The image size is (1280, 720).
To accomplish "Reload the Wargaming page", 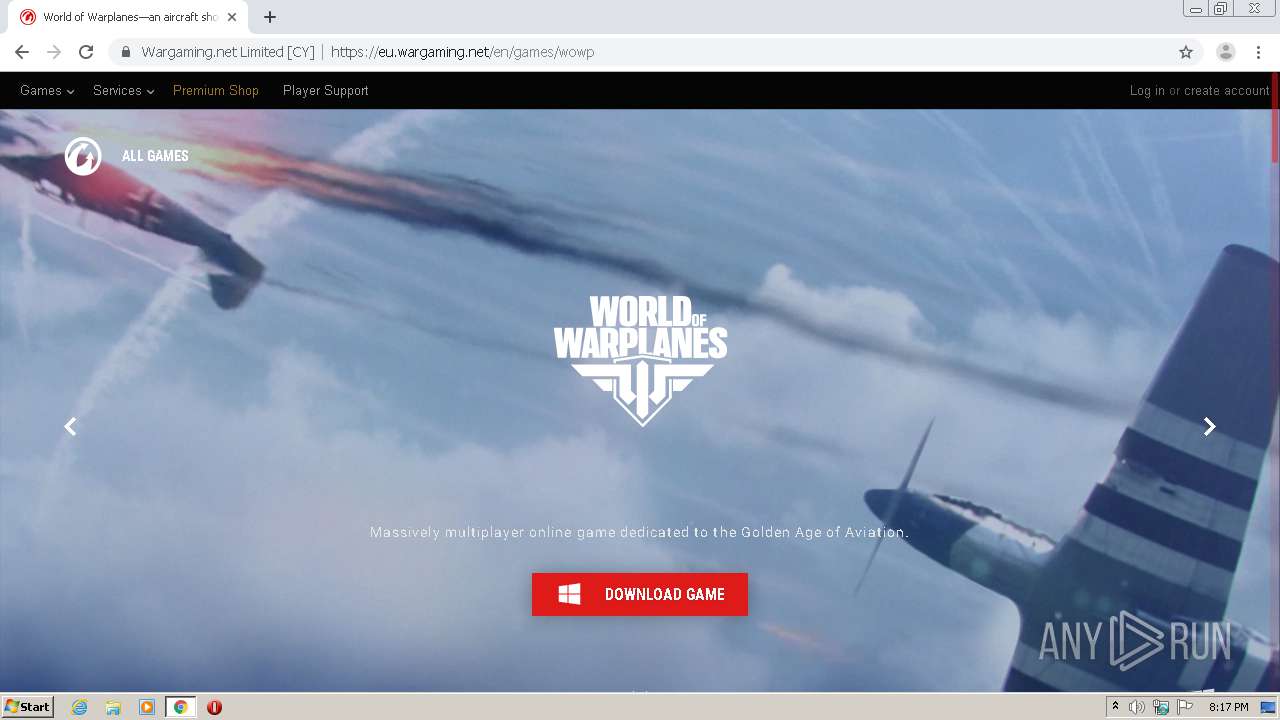I will [86, 52].
